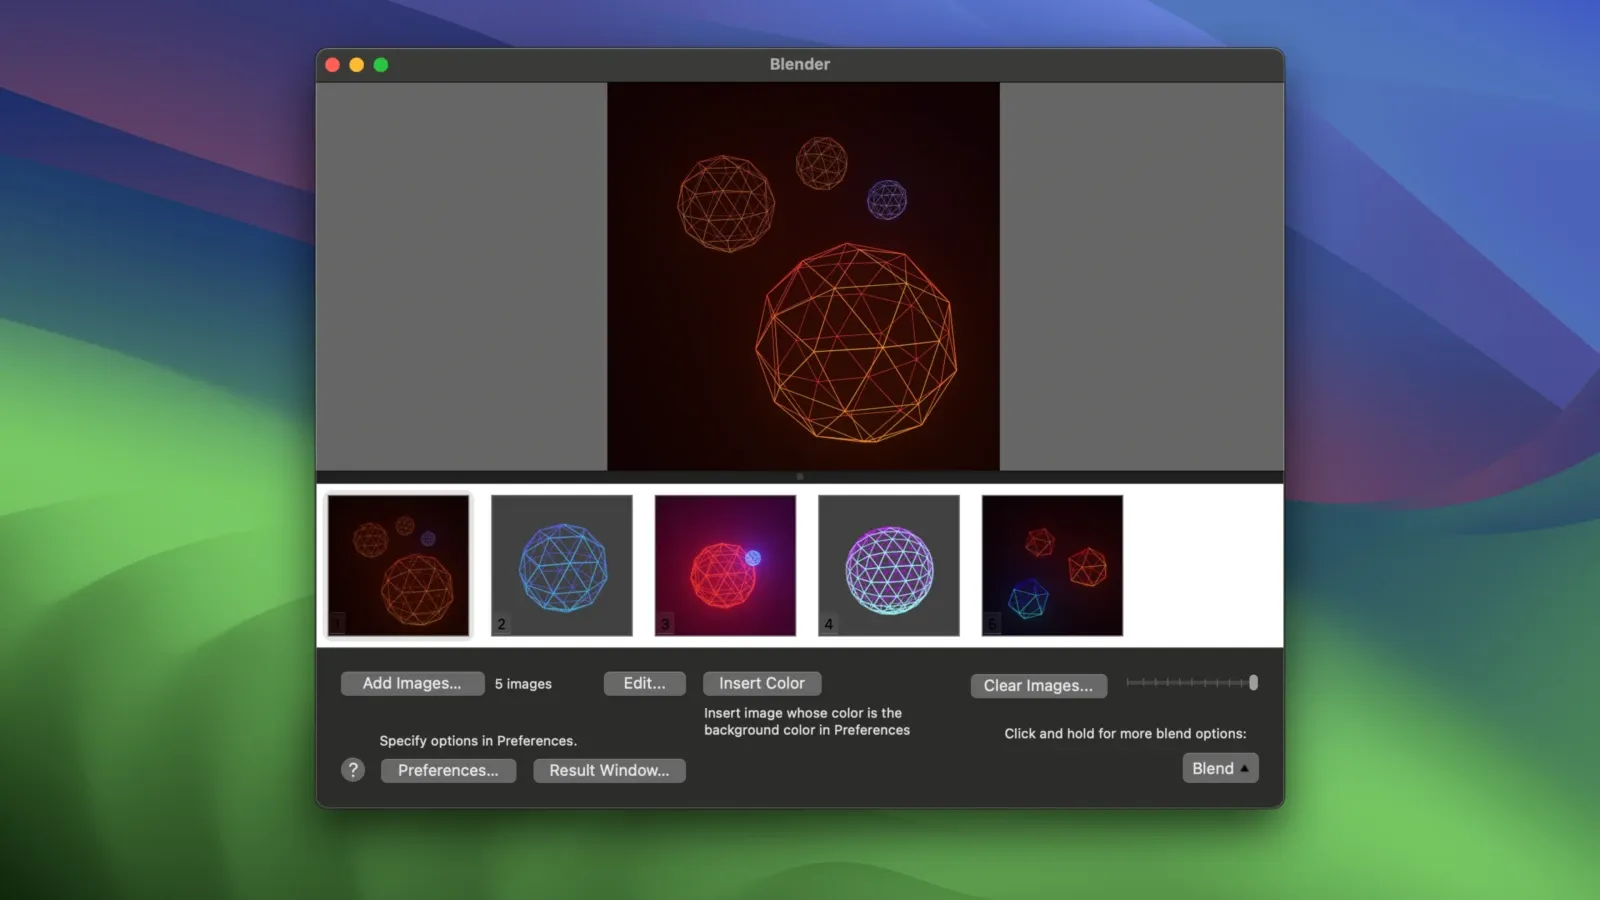Click the splitter dot below the preview
This screenshot has width=1600, height=900.
pyautogui.click(x=799, y=477)
